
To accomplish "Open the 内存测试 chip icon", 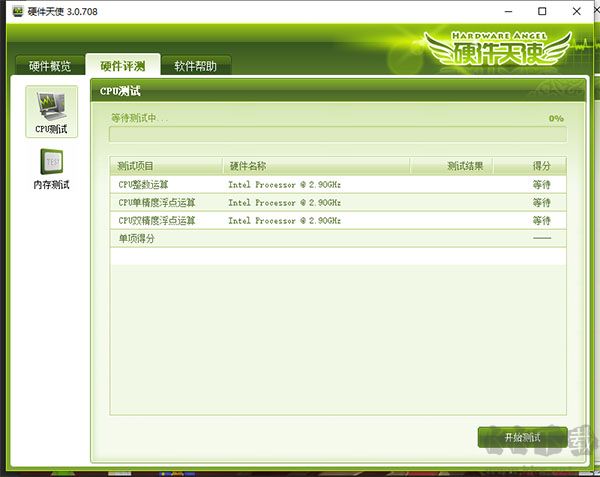I will [52, 162].
